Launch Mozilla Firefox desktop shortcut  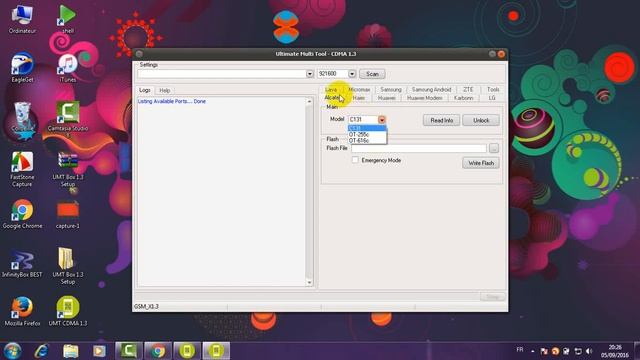[22, 312]
